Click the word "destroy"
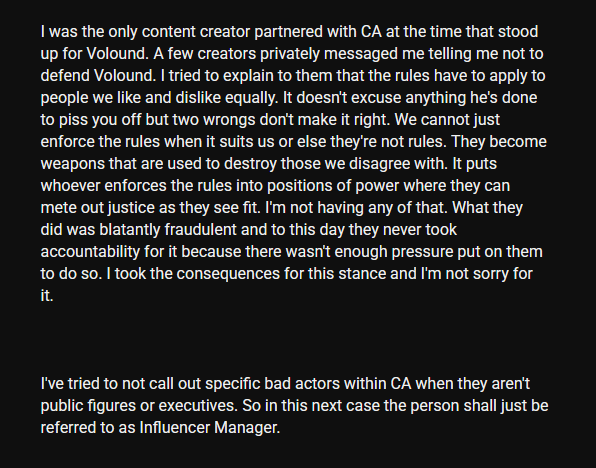Screen dimensions: 596x468 pos(250,164)
